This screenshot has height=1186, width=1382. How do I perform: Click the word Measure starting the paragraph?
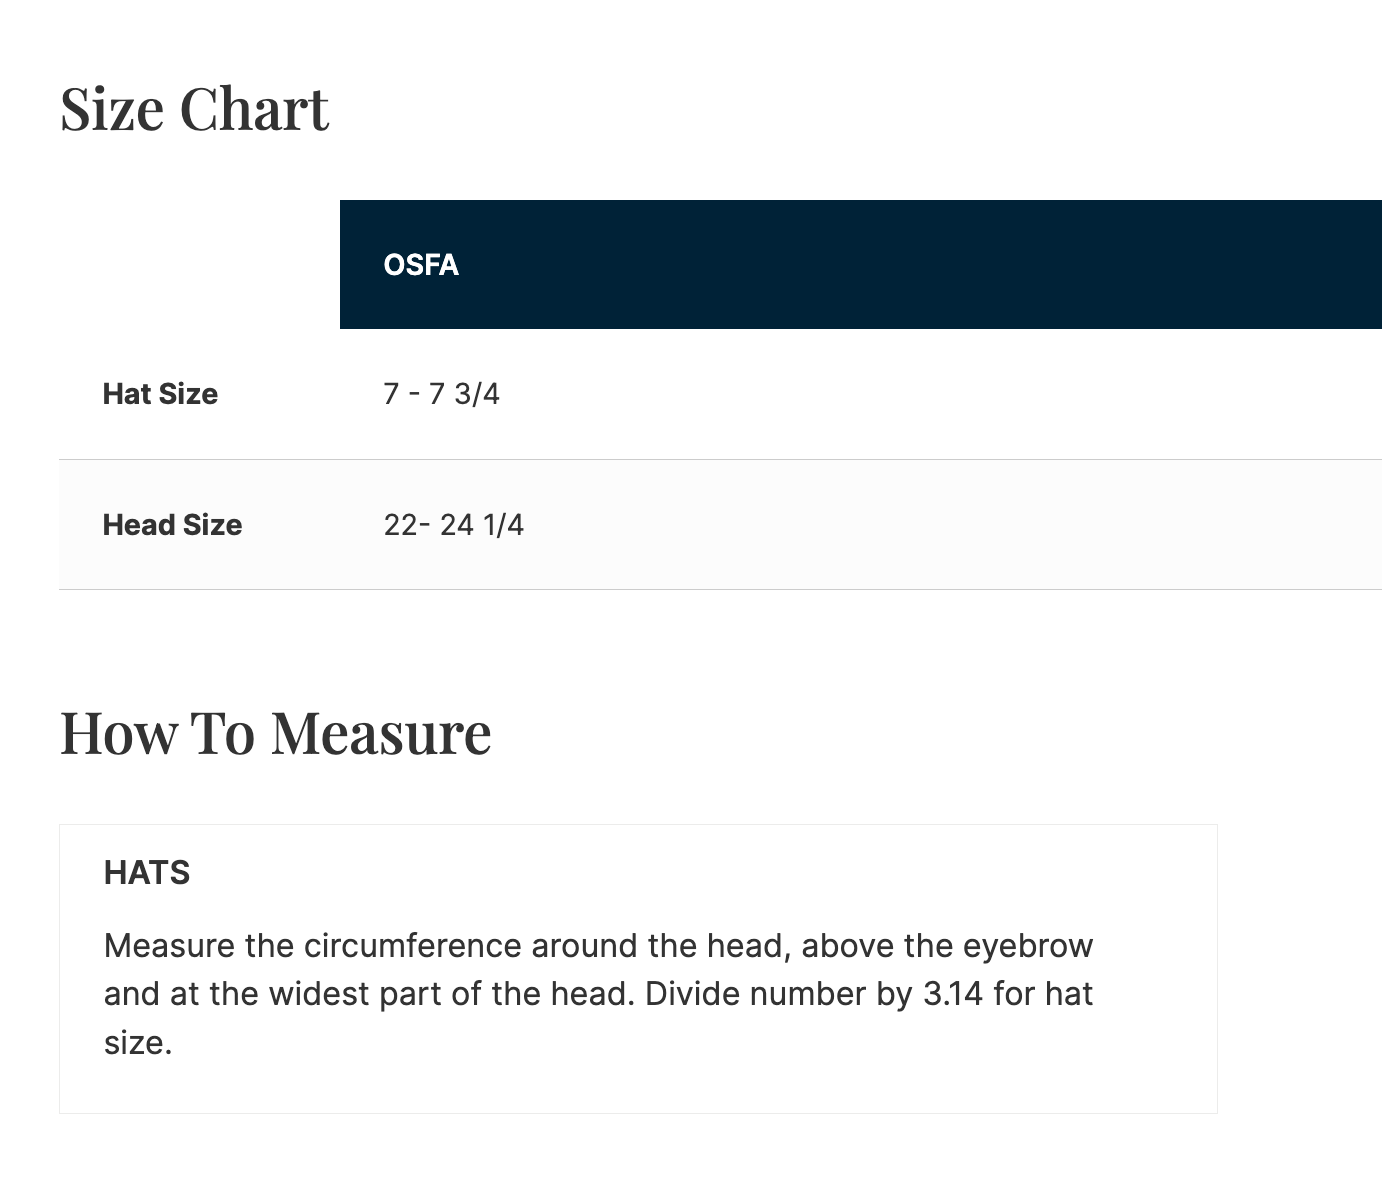pos(169,946)
